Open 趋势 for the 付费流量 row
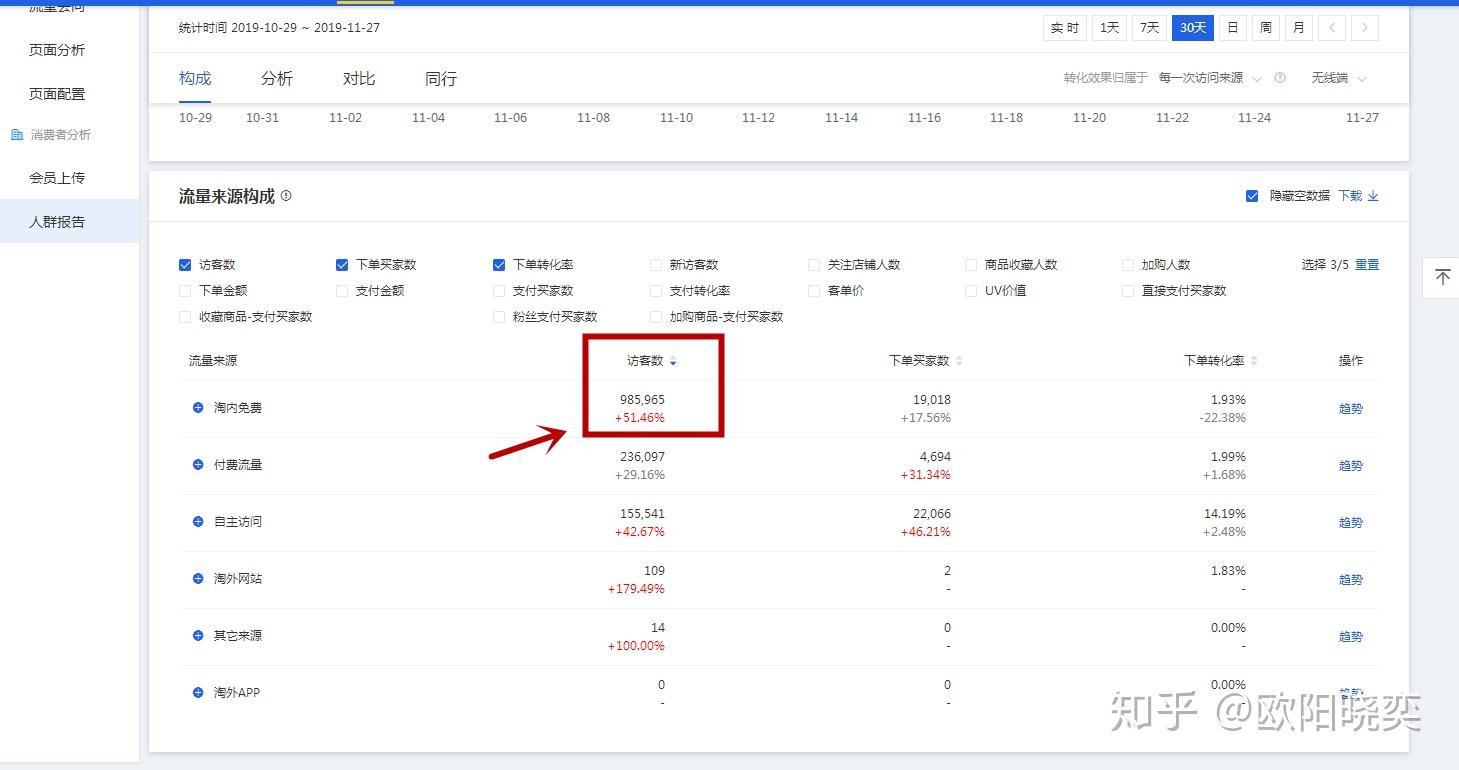 (1351, 465)
